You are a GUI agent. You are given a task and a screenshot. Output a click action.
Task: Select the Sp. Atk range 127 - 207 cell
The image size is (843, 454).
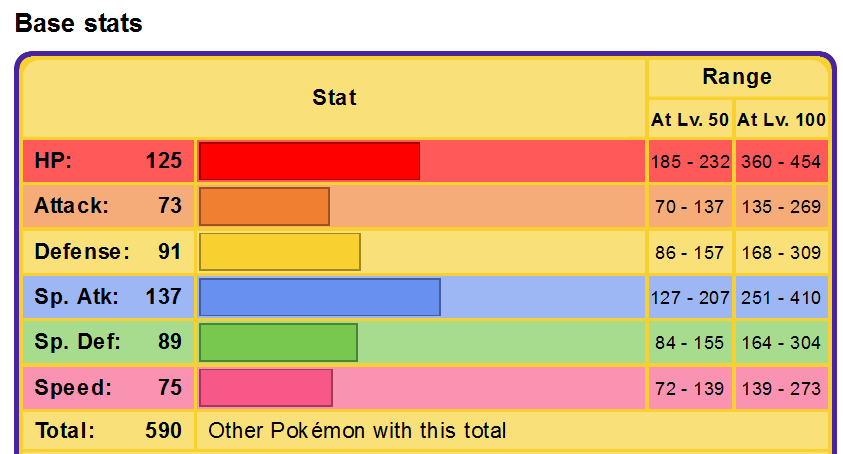click(x=690, y=298)
